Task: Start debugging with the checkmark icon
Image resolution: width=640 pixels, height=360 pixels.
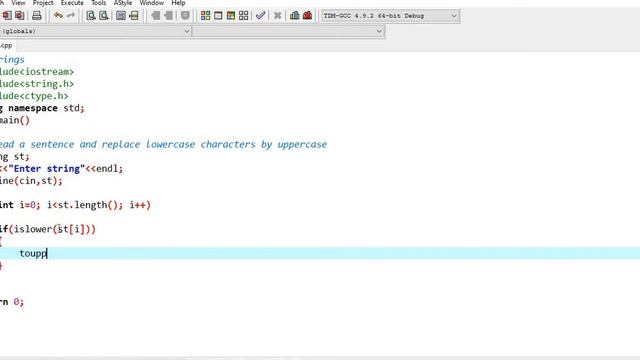Action: coord(260,16)
